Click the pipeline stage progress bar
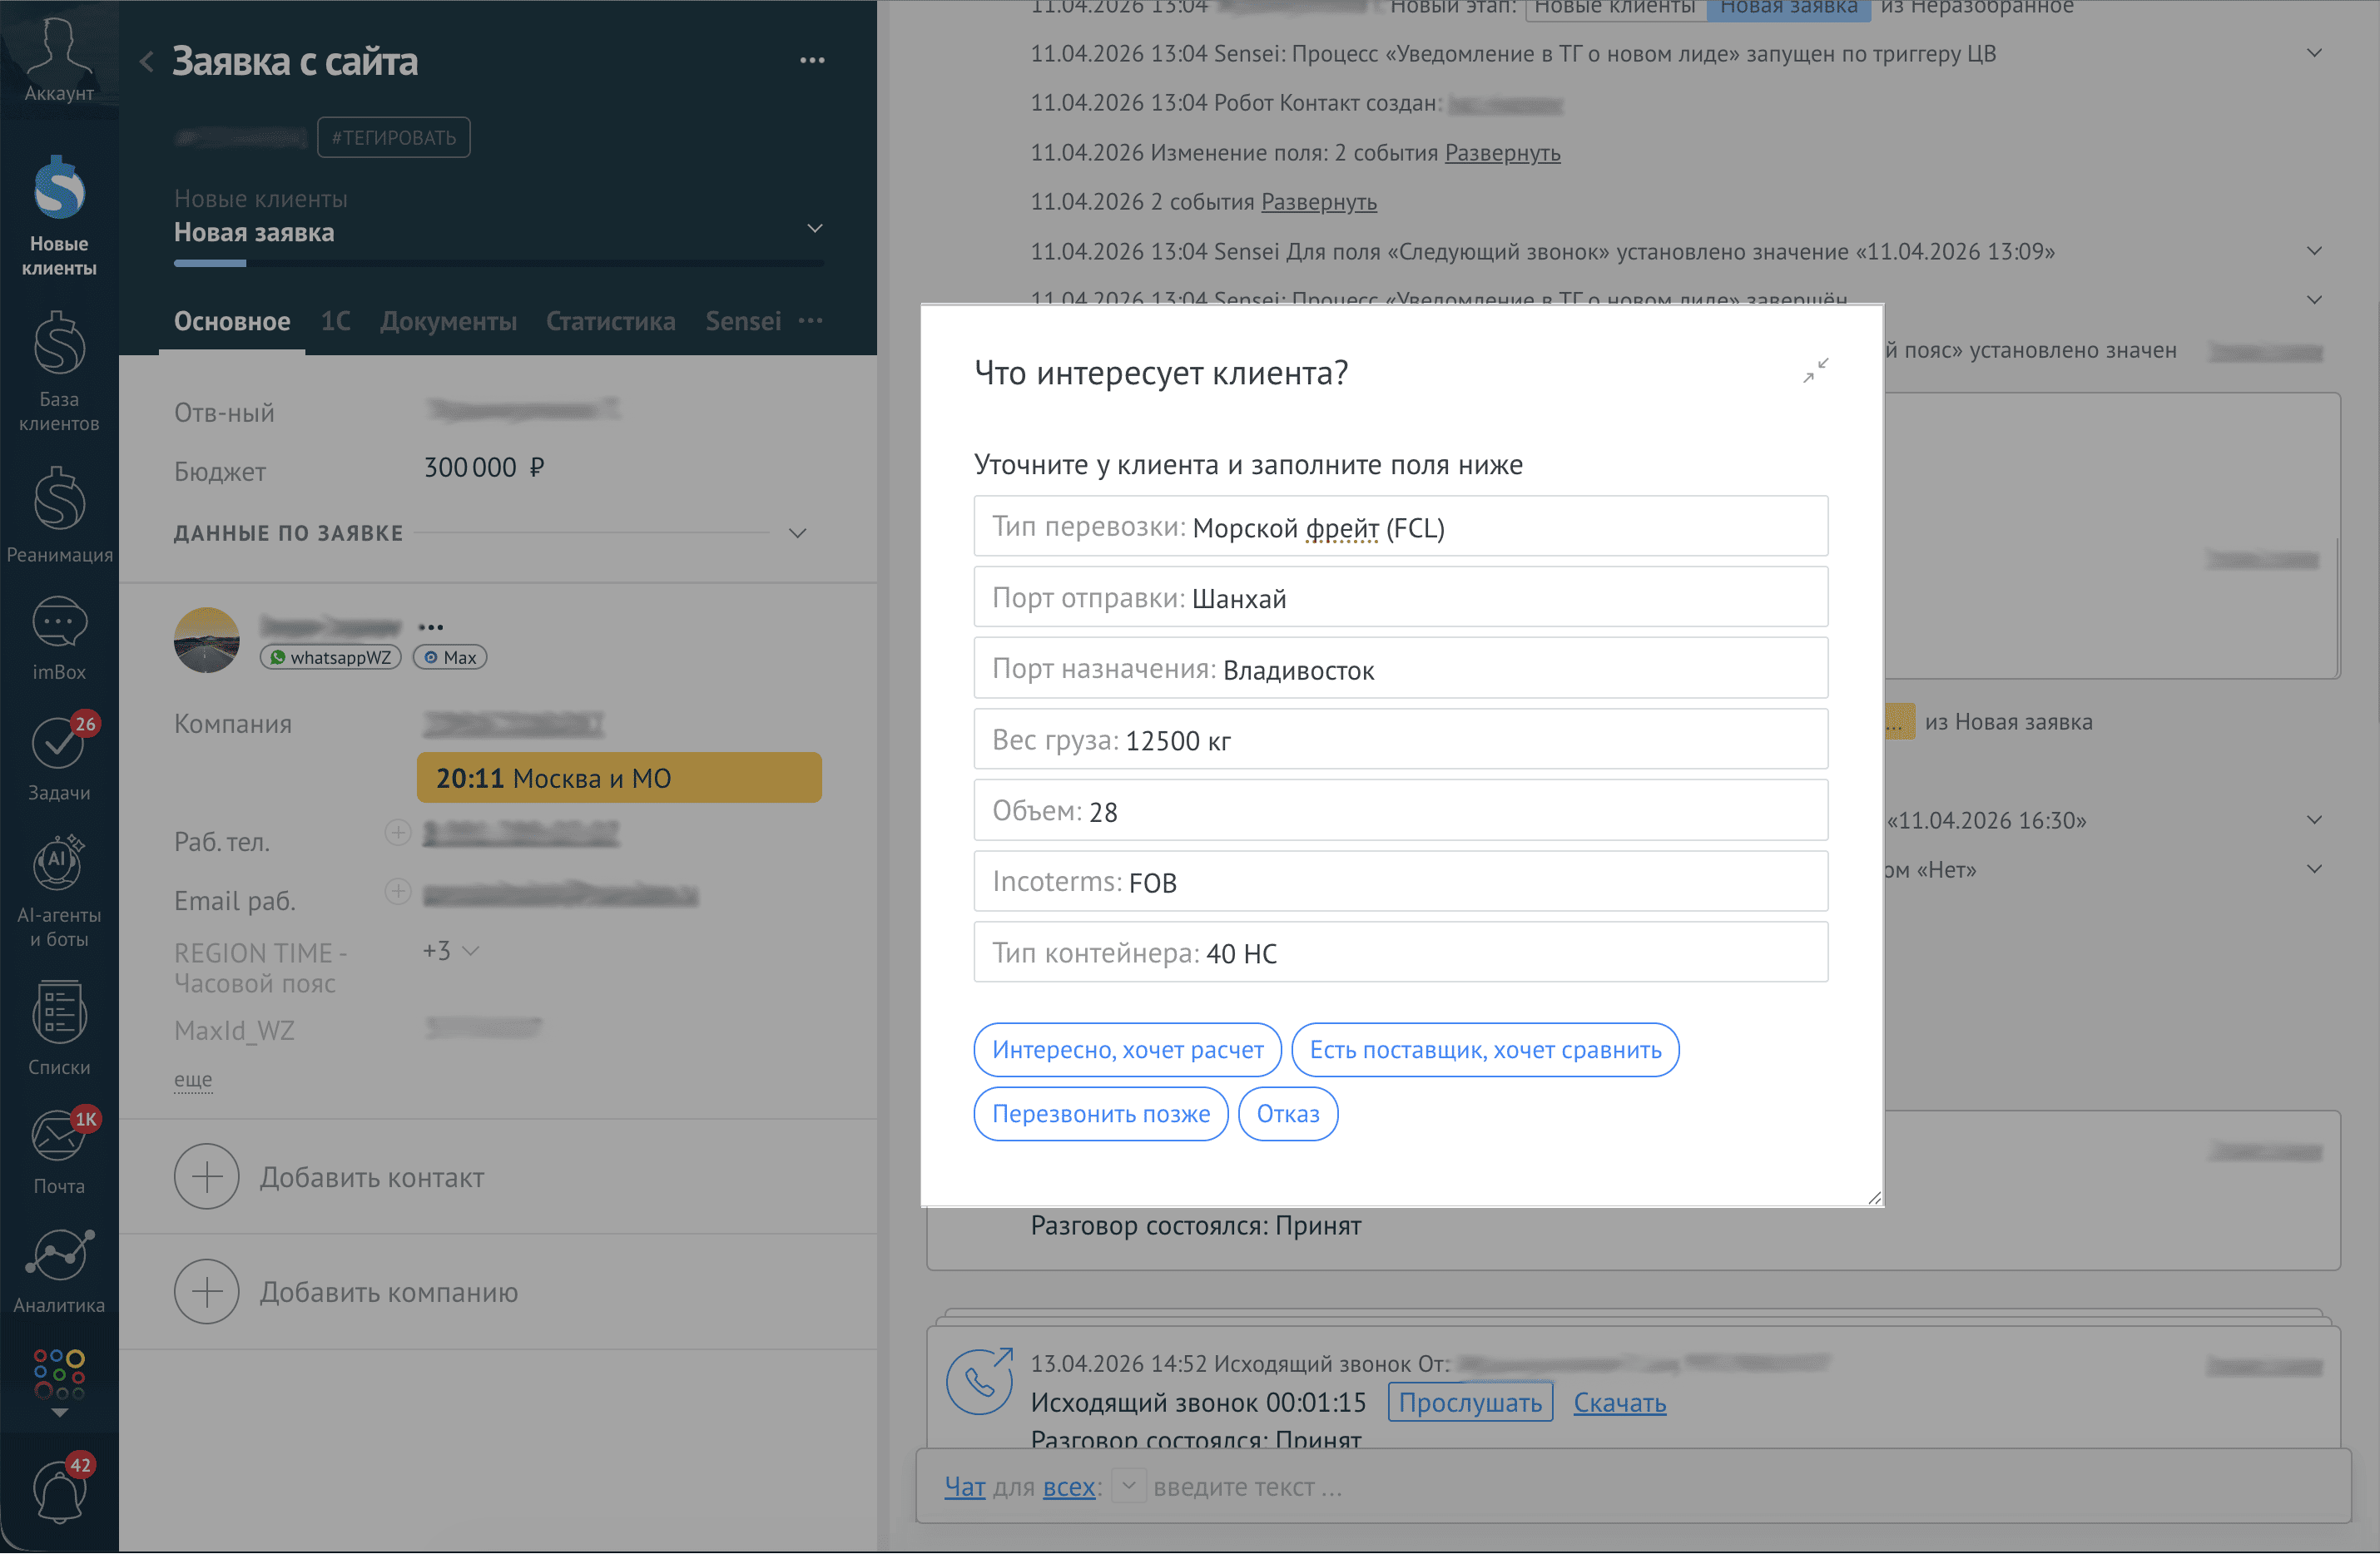The width and height of the screenshot is (2380, 1554). point(498,263)
